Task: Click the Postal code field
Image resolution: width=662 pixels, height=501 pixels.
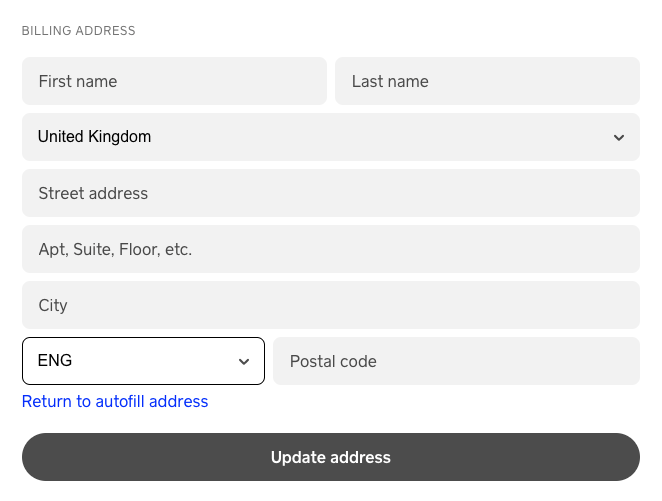Action: click(x=456, y=361)
